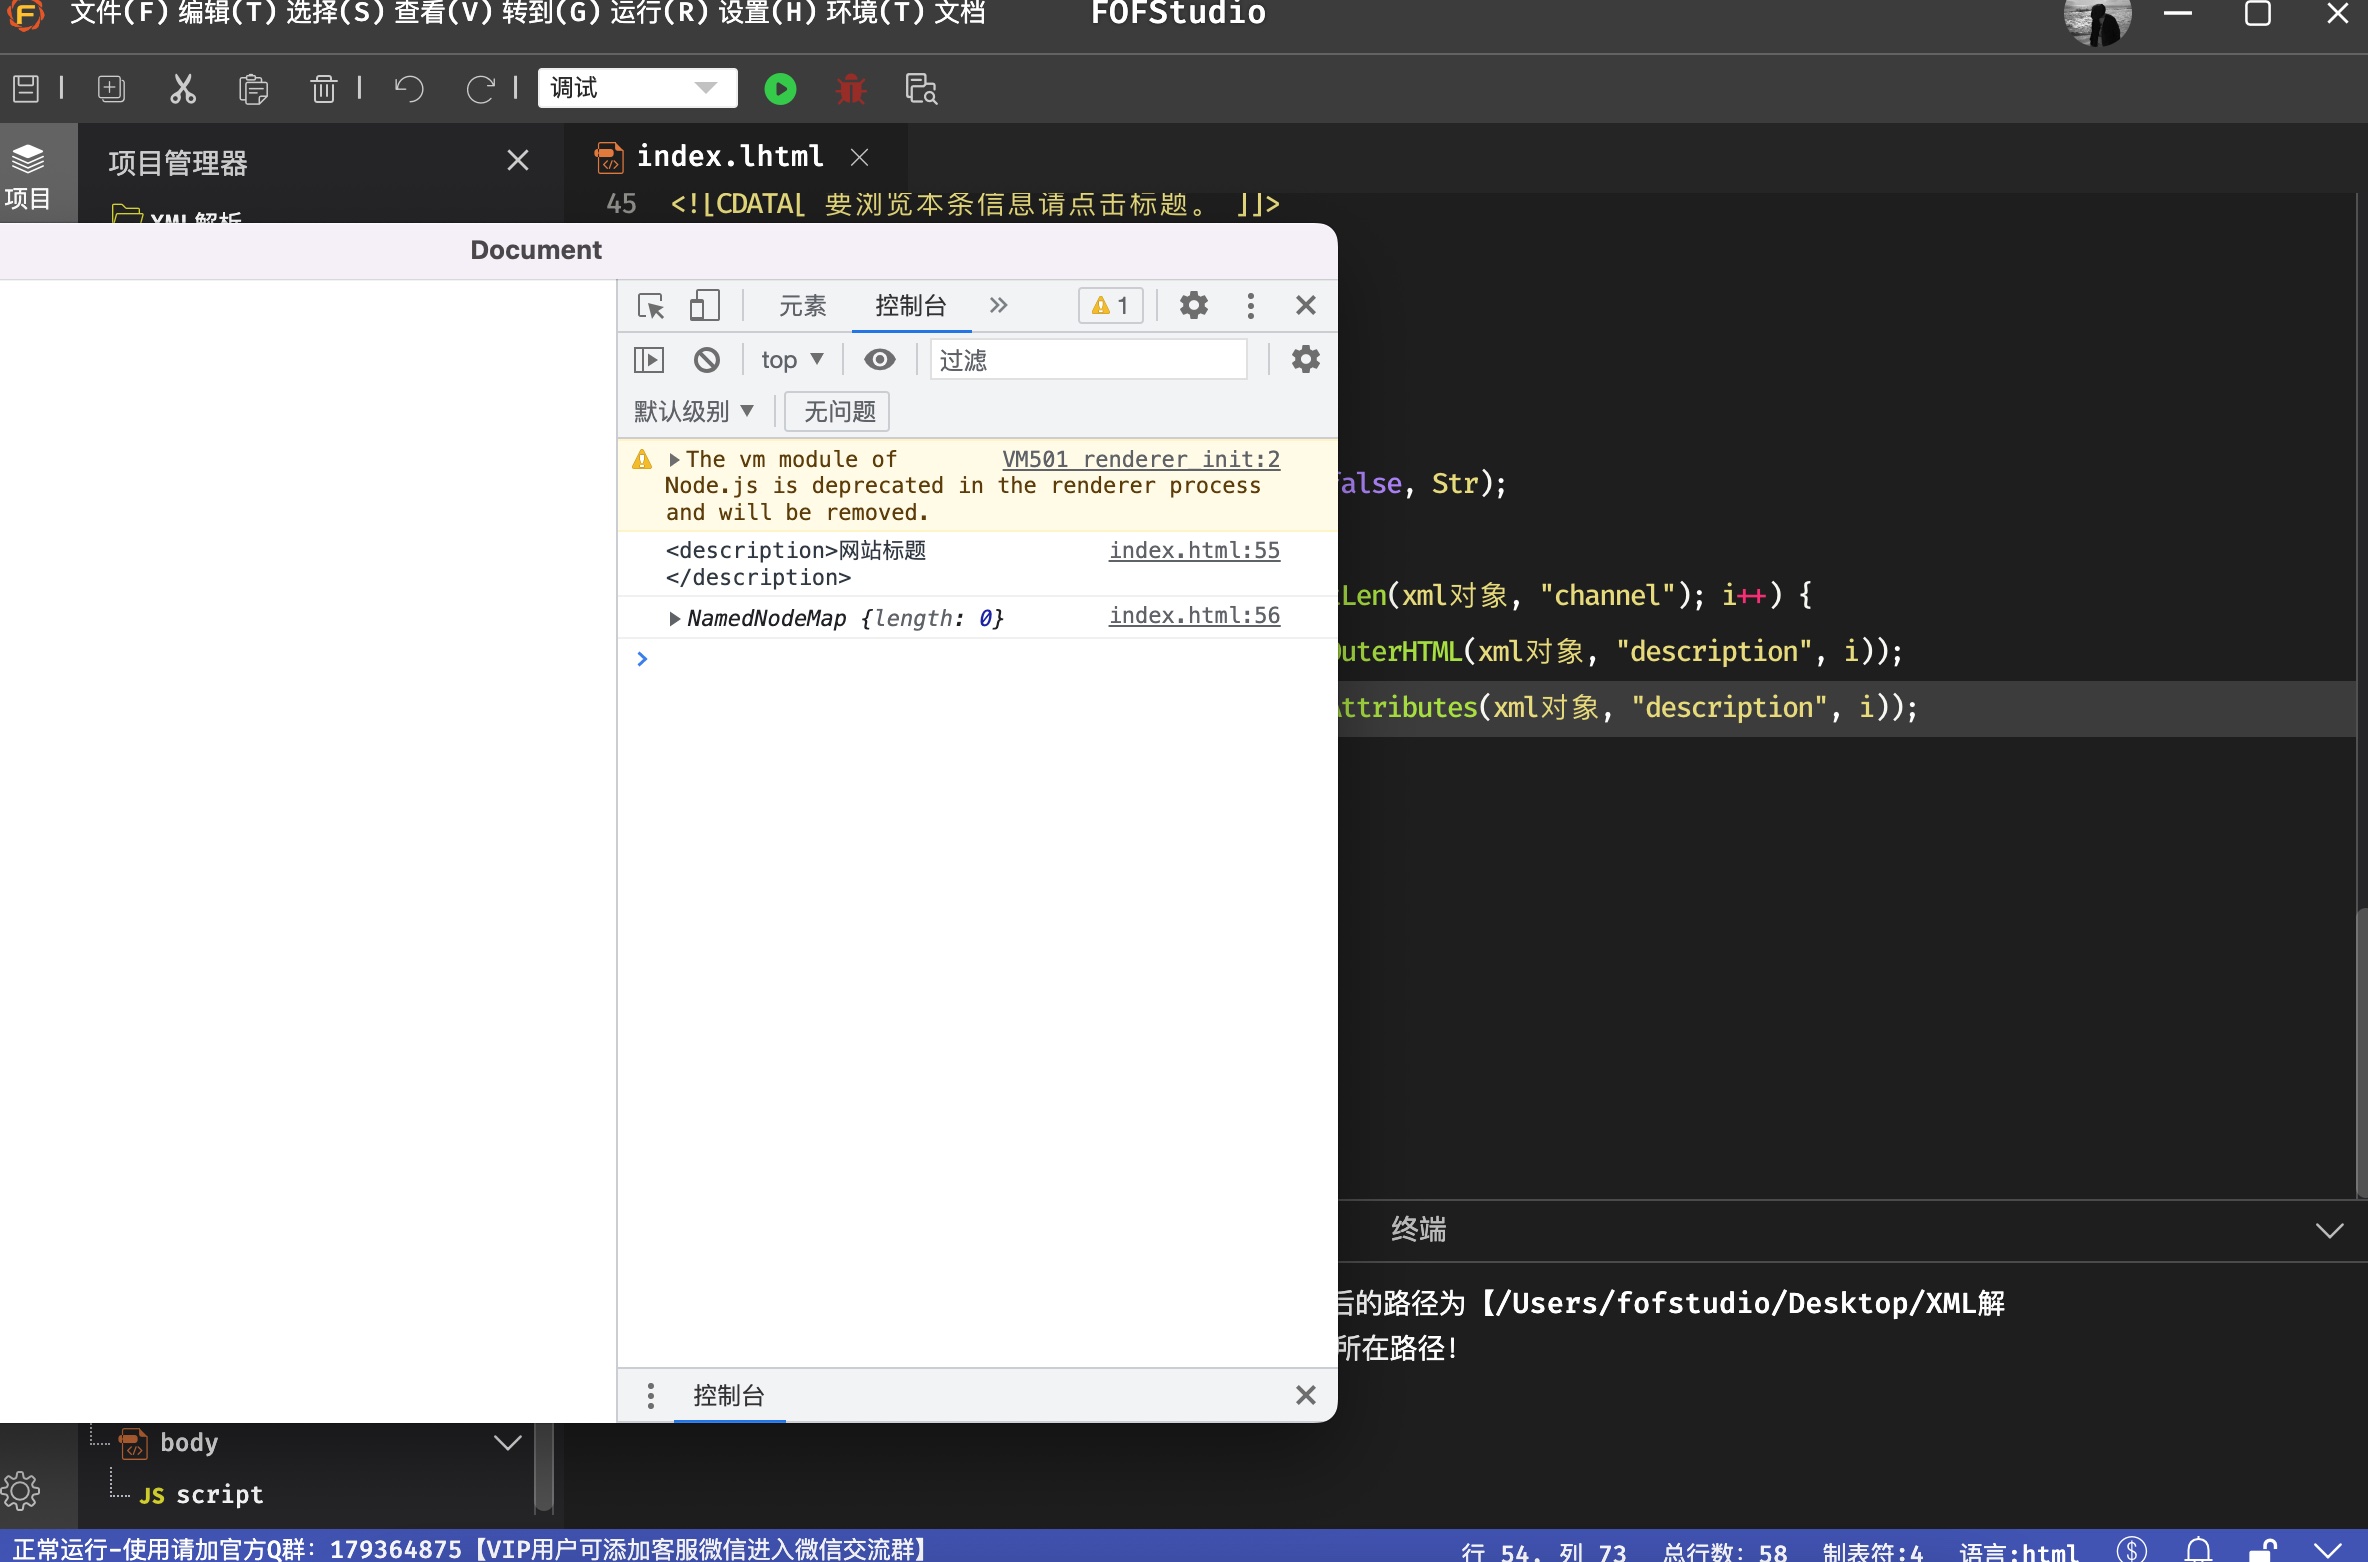Open the 运行(R) menu
Image resolution: width=2368 pixels, height=1562 pixels.
tap(659, 14)
